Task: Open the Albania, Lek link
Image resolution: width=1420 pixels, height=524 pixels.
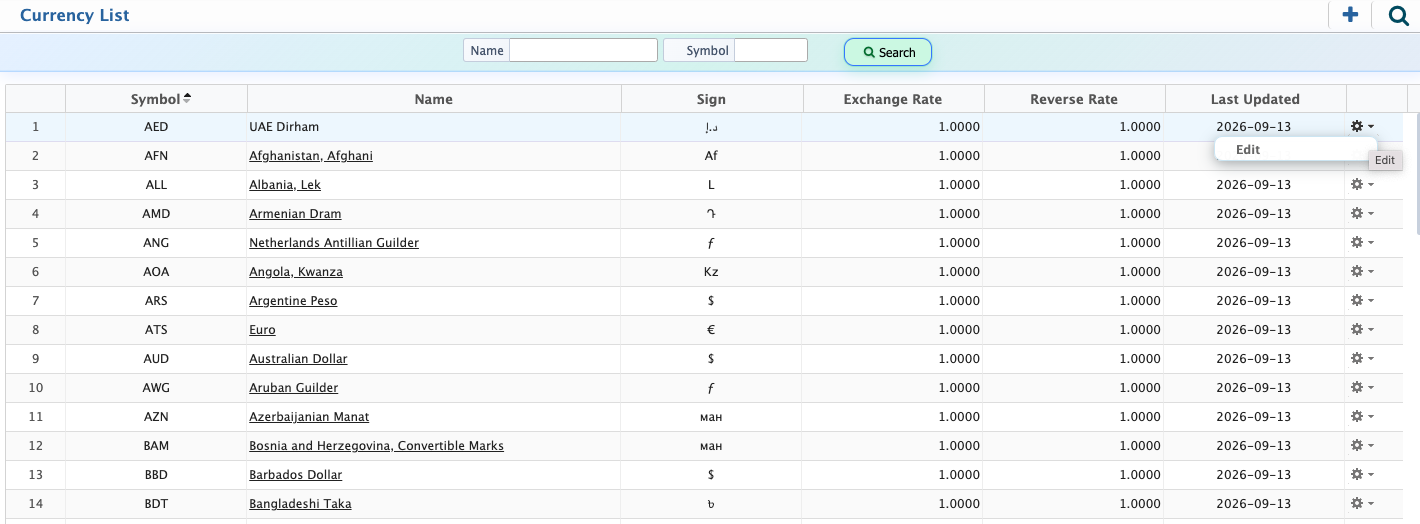Action: point(285,185)
